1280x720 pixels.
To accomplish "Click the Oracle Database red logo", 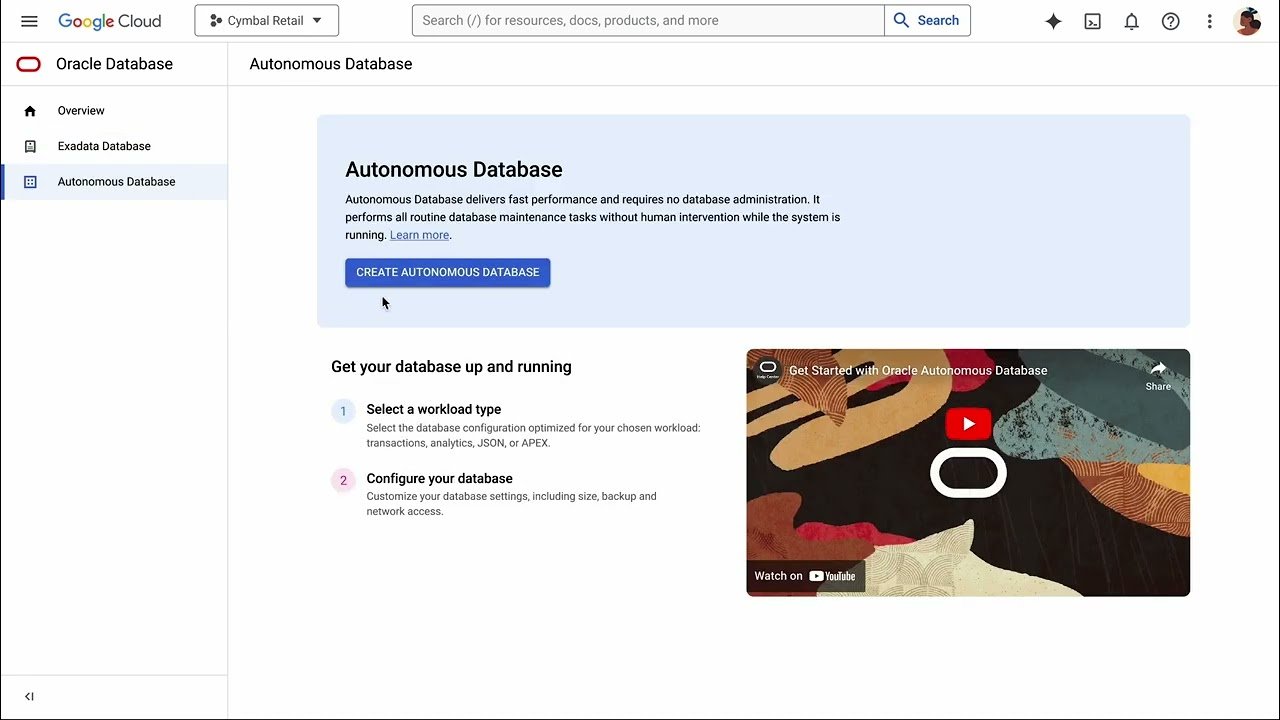I will tap(29, 64).
